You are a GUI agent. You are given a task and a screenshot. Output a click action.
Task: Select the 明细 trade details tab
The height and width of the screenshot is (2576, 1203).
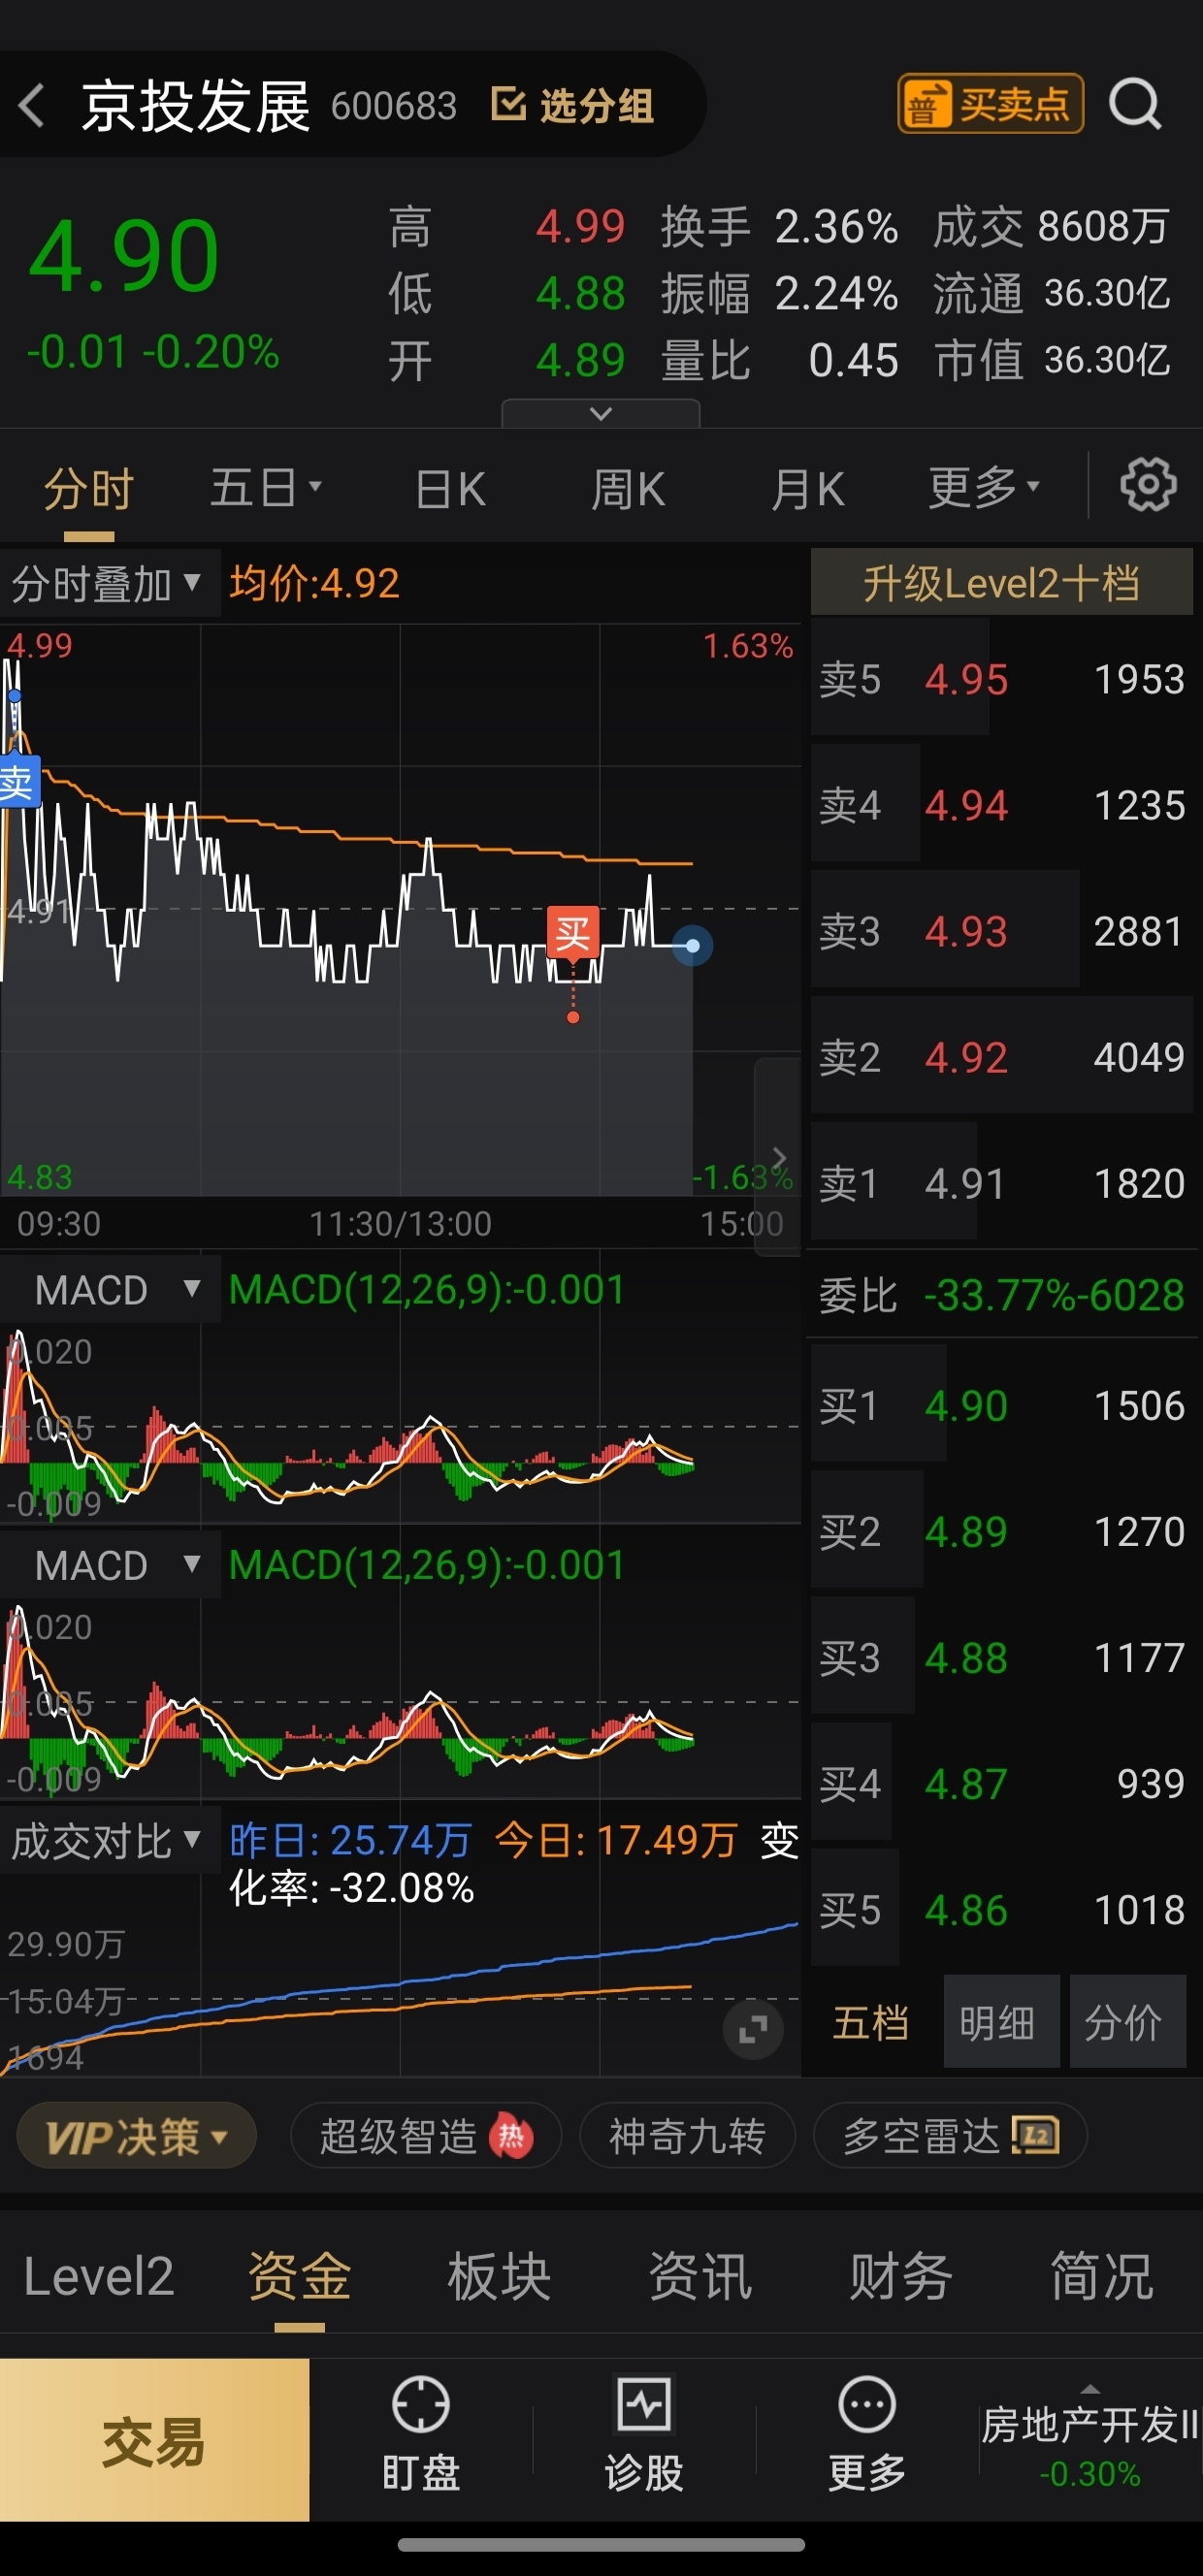(x=1000, y=2022)
